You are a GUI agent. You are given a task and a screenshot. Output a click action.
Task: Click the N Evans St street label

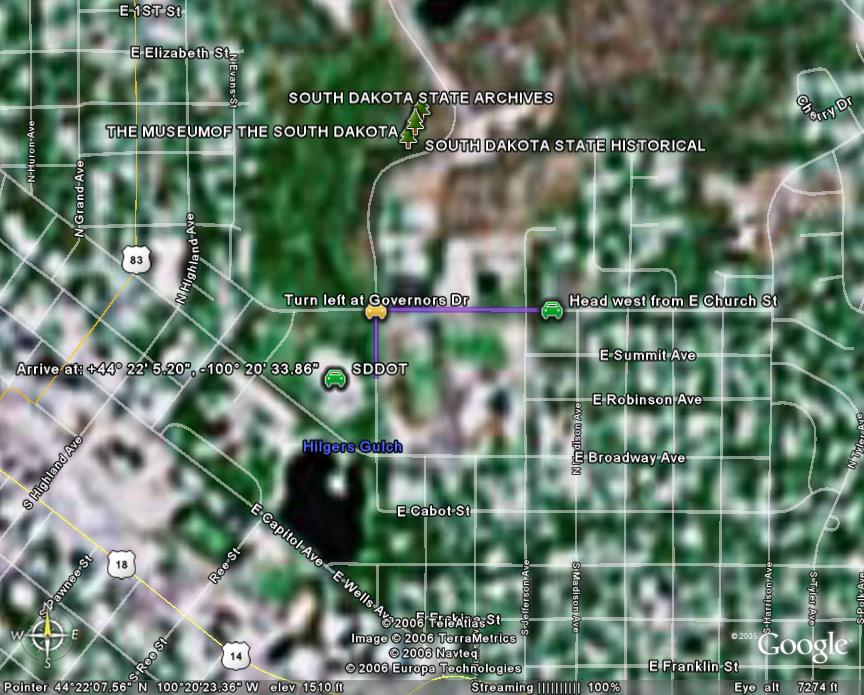pyautogui.click(x=233, y=79)
